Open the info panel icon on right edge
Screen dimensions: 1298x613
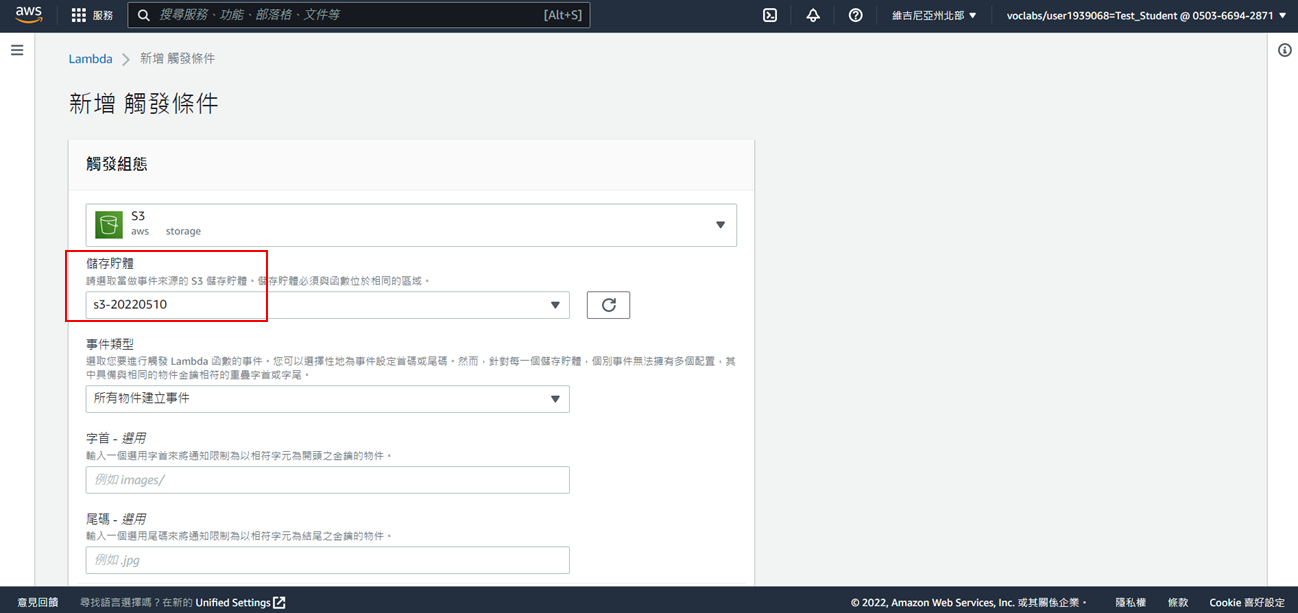(1284, 50)
